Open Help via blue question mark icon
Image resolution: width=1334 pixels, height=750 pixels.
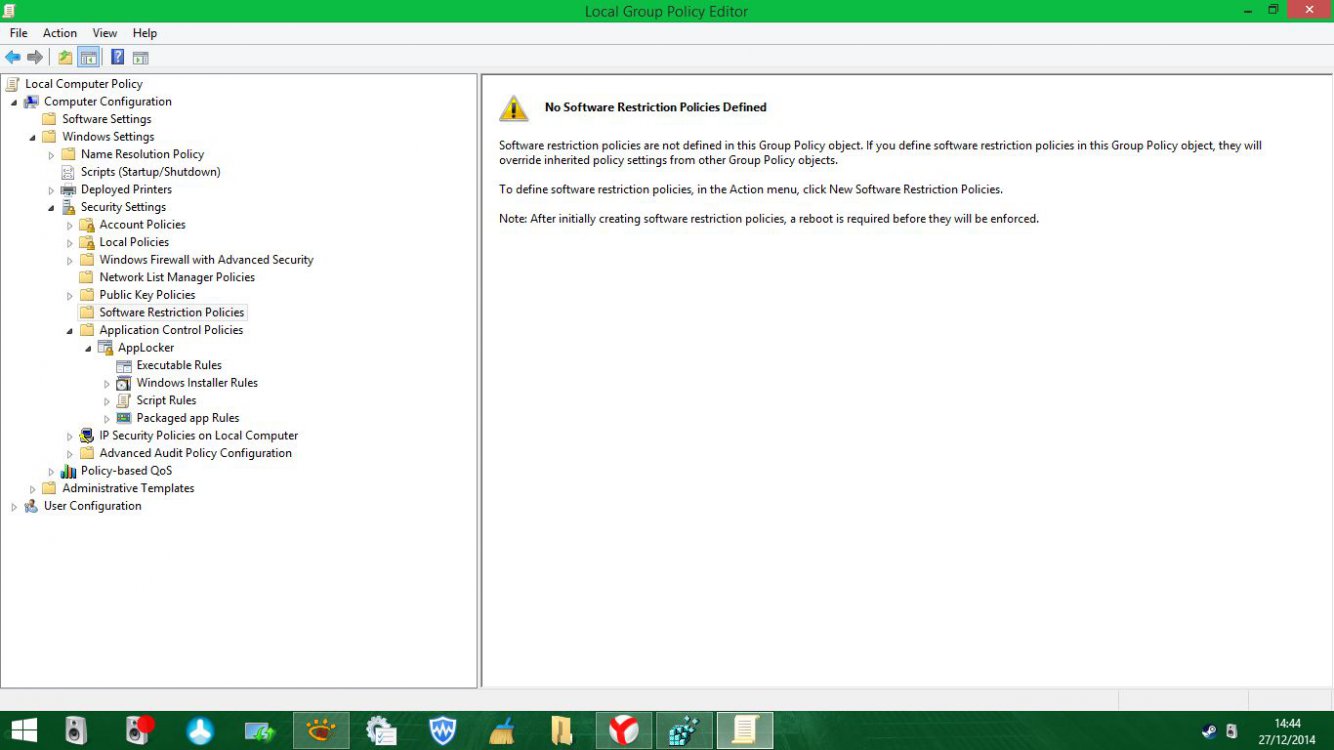coord(118,57)
